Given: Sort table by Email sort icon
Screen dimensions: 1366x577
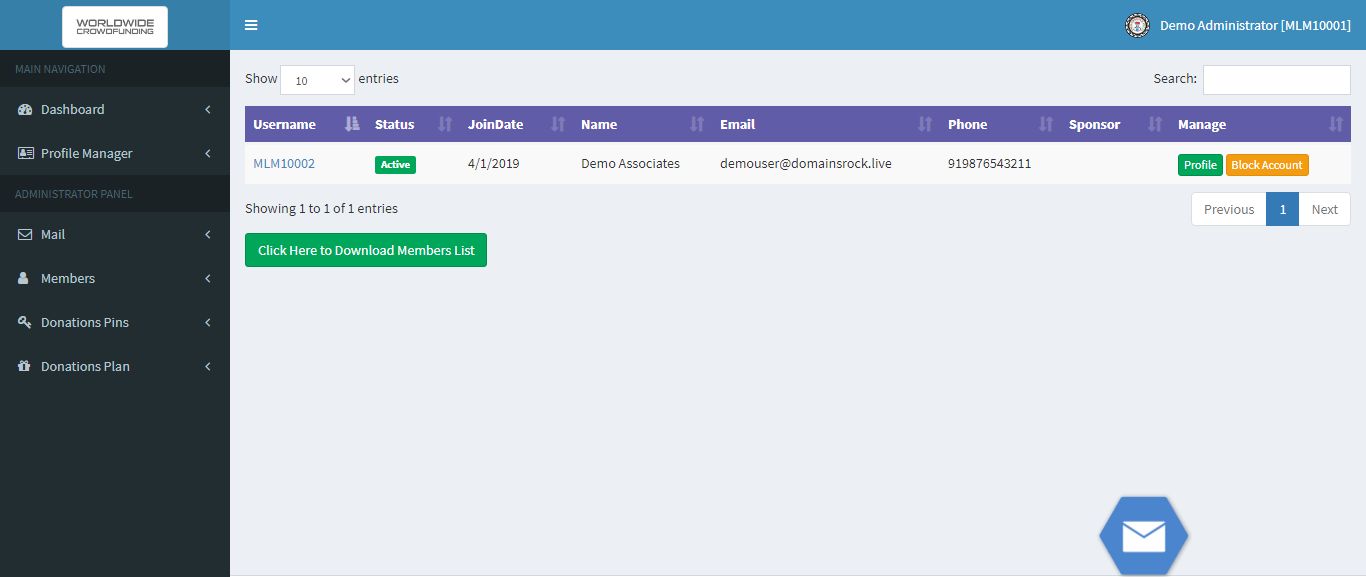Looking at the screenshot, I should pyautogui.click(x=925, y=124).
